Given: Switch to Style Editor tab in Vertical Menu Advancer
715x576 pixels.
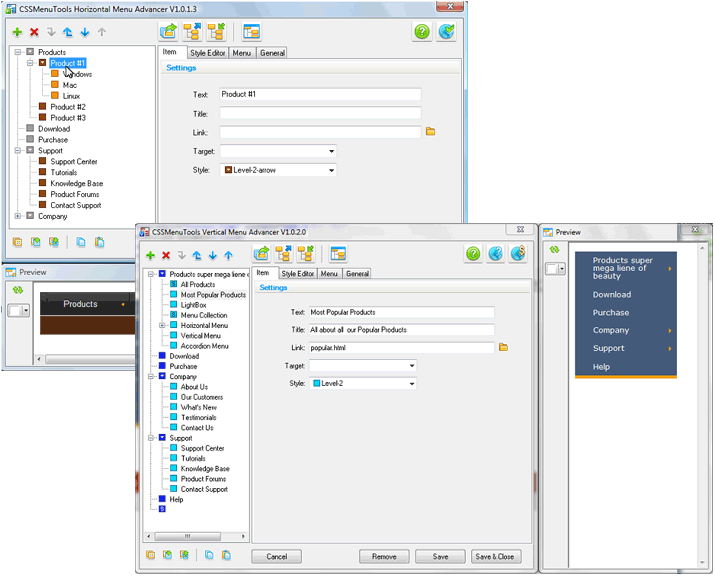Looking at the screenshot, I should tap(297, 274).
